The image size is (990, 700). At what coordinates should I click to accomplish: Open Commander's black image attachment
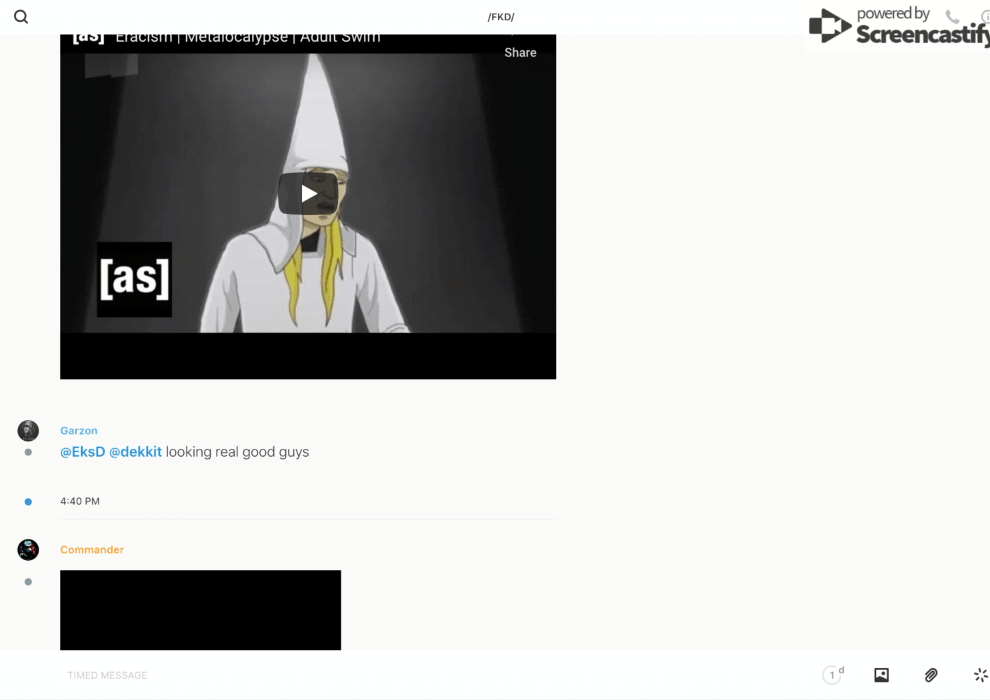point(200,610)
